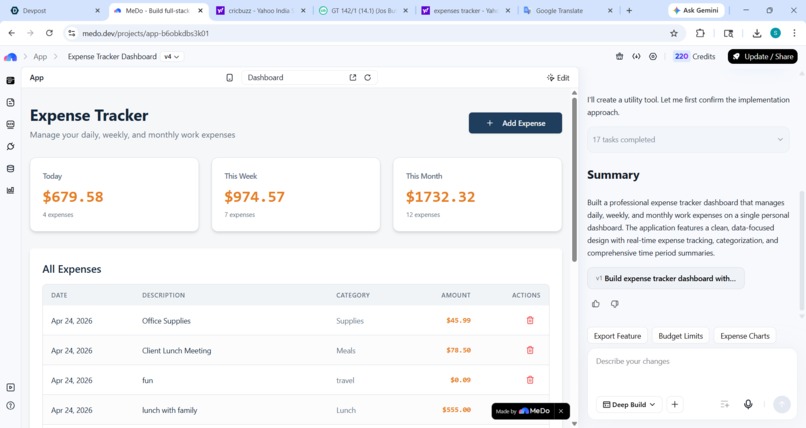The image size is (806, 428).
Task: Click the left sidebar help question icon
Action: coord(10,406)
